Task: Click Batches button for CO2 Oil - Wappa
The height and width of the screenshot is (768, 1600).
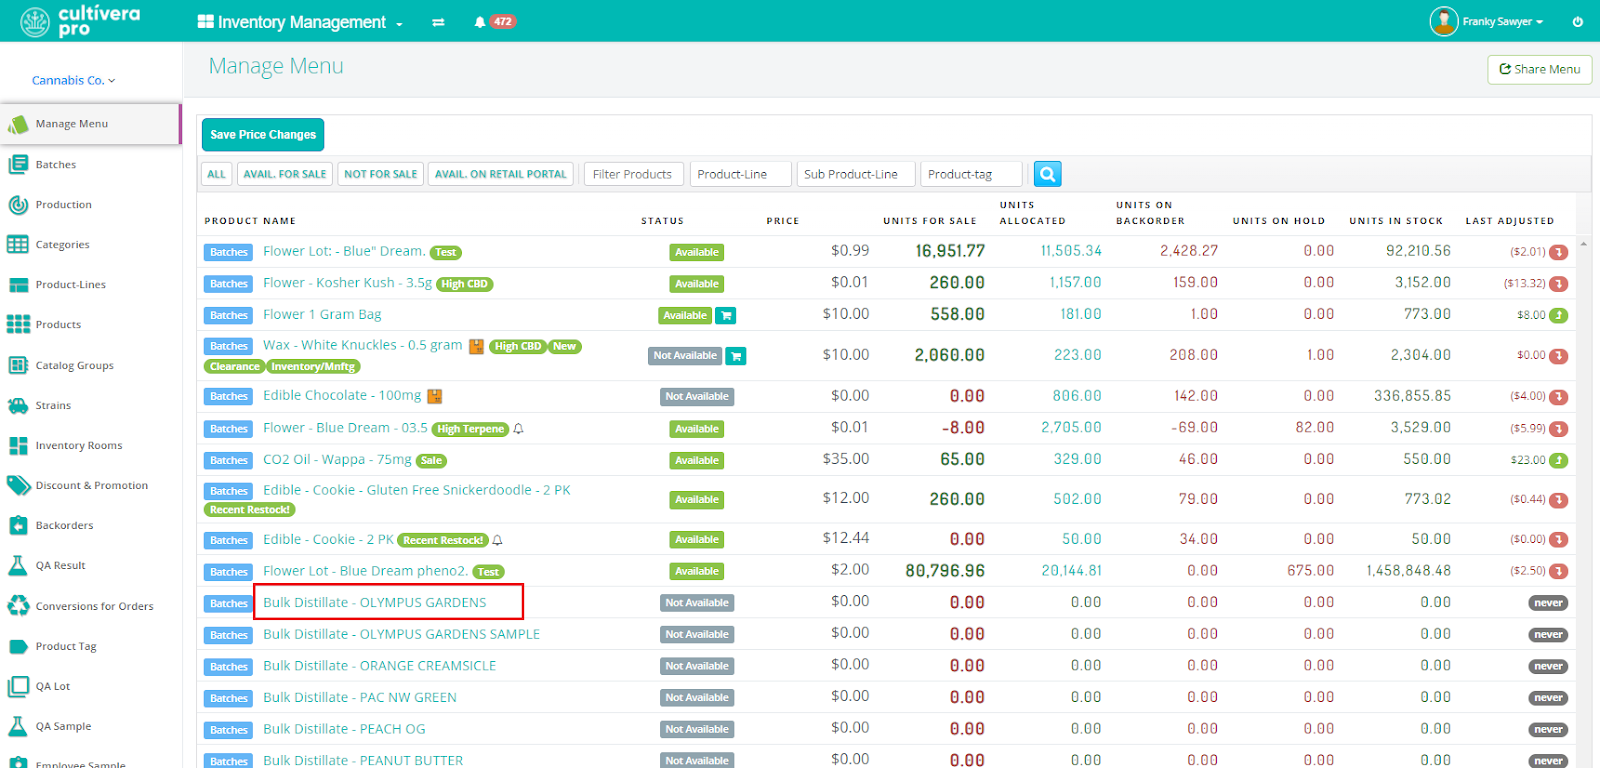Action: click(x=229, y=461)
